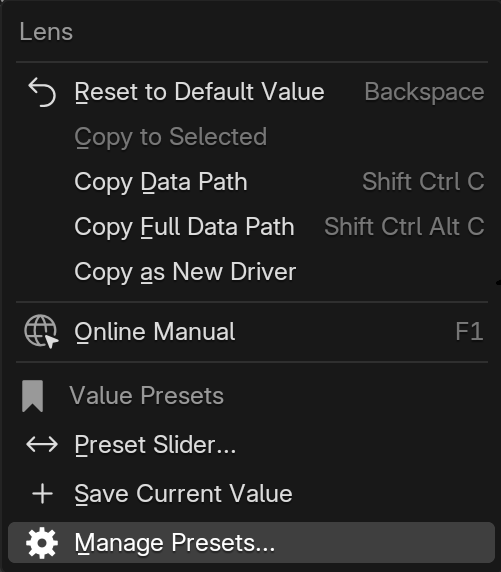Click the Online Manual globe icon
Image resolution: width=501 pixels, height=572 pixels.
(x=41, y=331)
